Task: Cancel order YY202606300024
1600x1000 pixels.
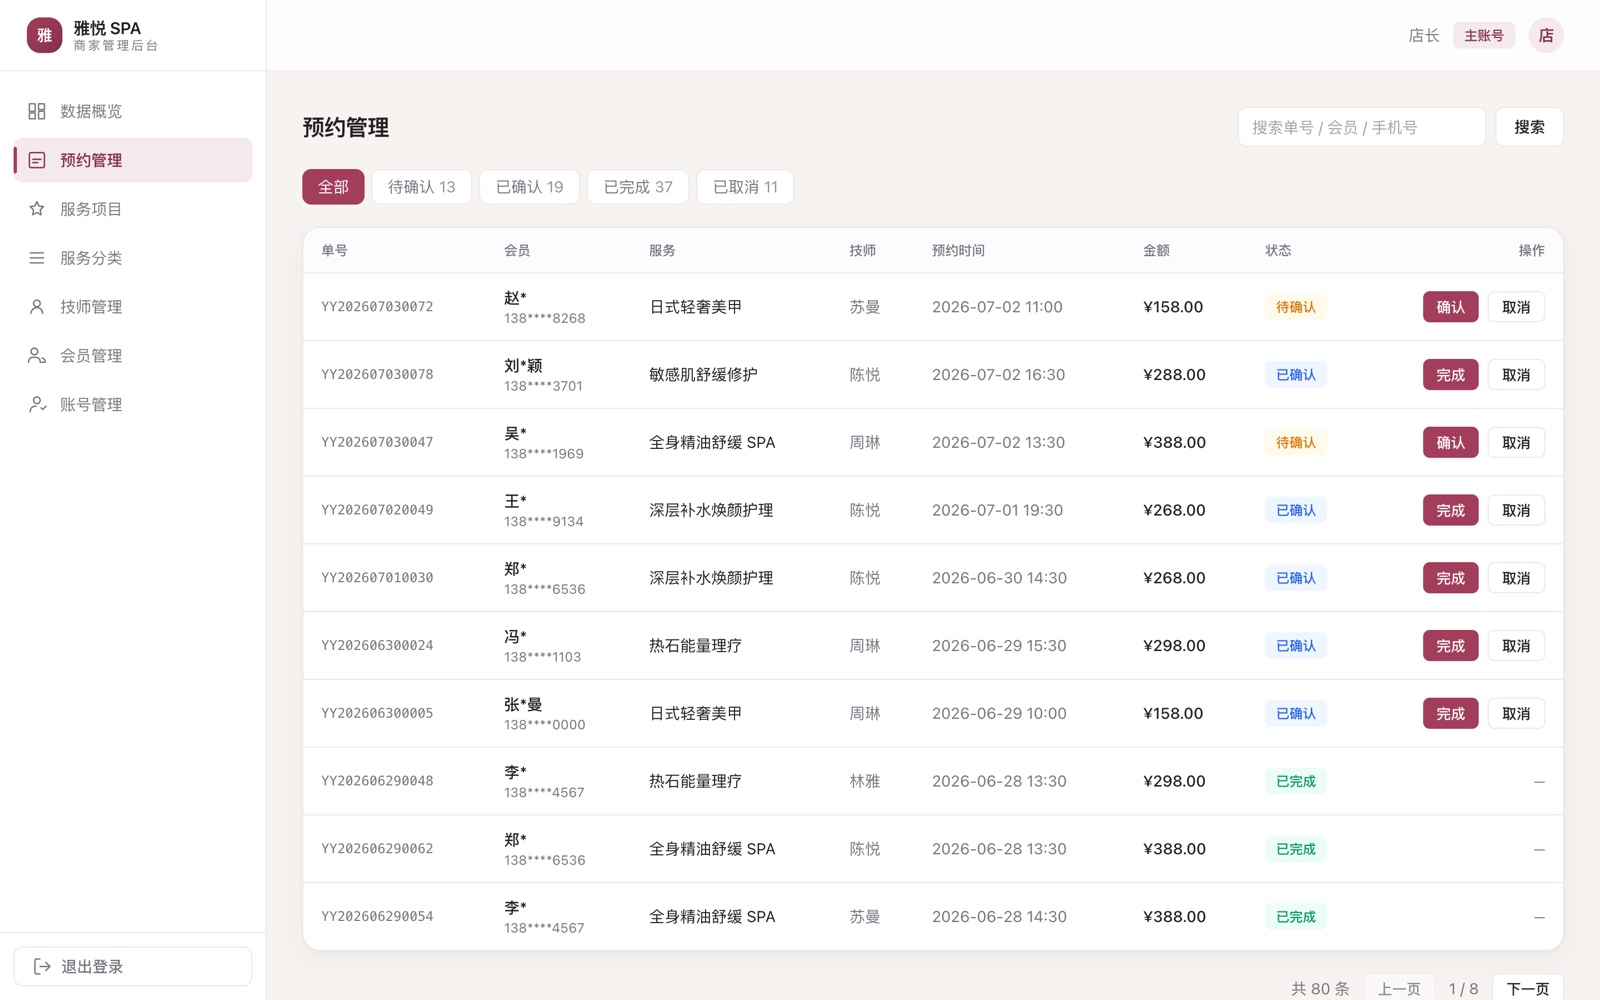Action: click(1516, 646)
